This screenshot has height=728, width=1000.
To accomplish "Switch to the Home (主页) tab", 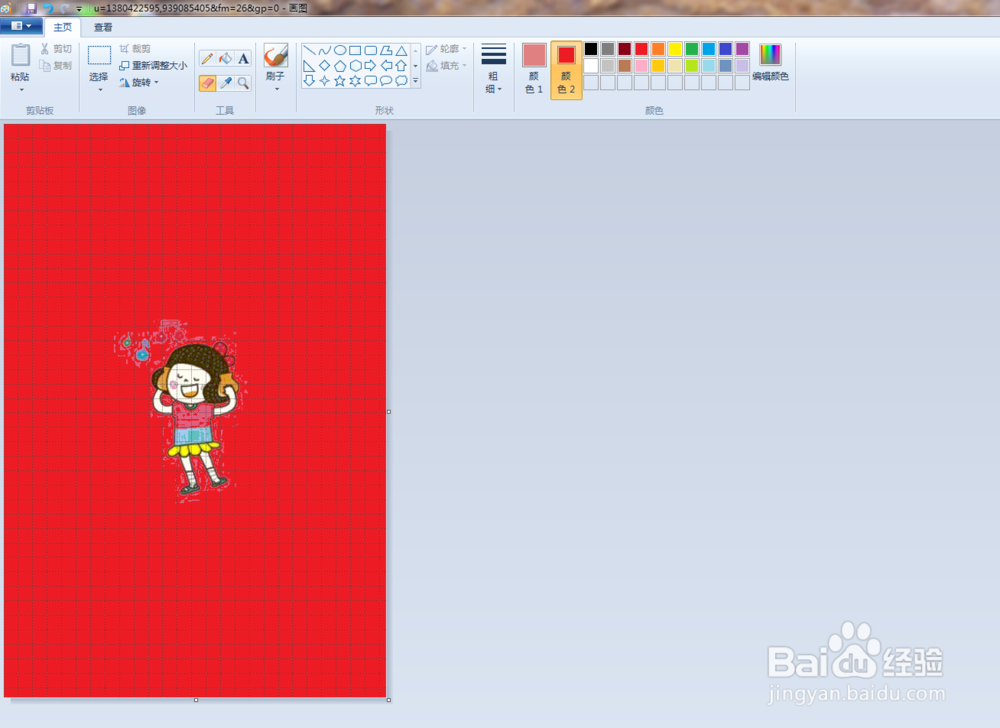I will coord(62,27).
